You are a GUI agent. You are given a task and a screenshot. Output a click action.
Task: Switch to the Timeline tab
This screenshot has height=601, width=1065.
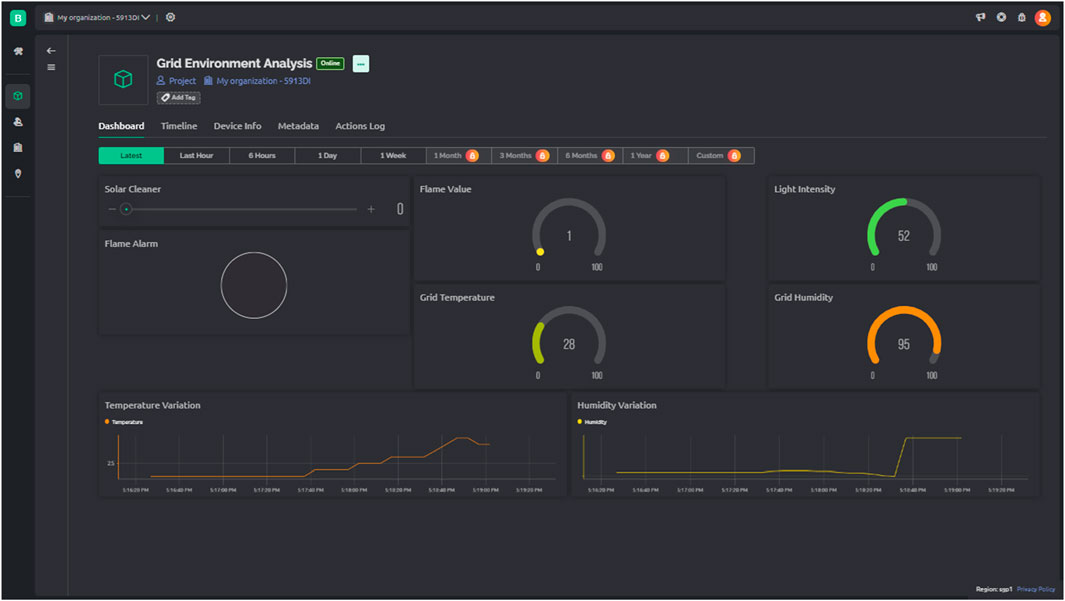point(179,126)
